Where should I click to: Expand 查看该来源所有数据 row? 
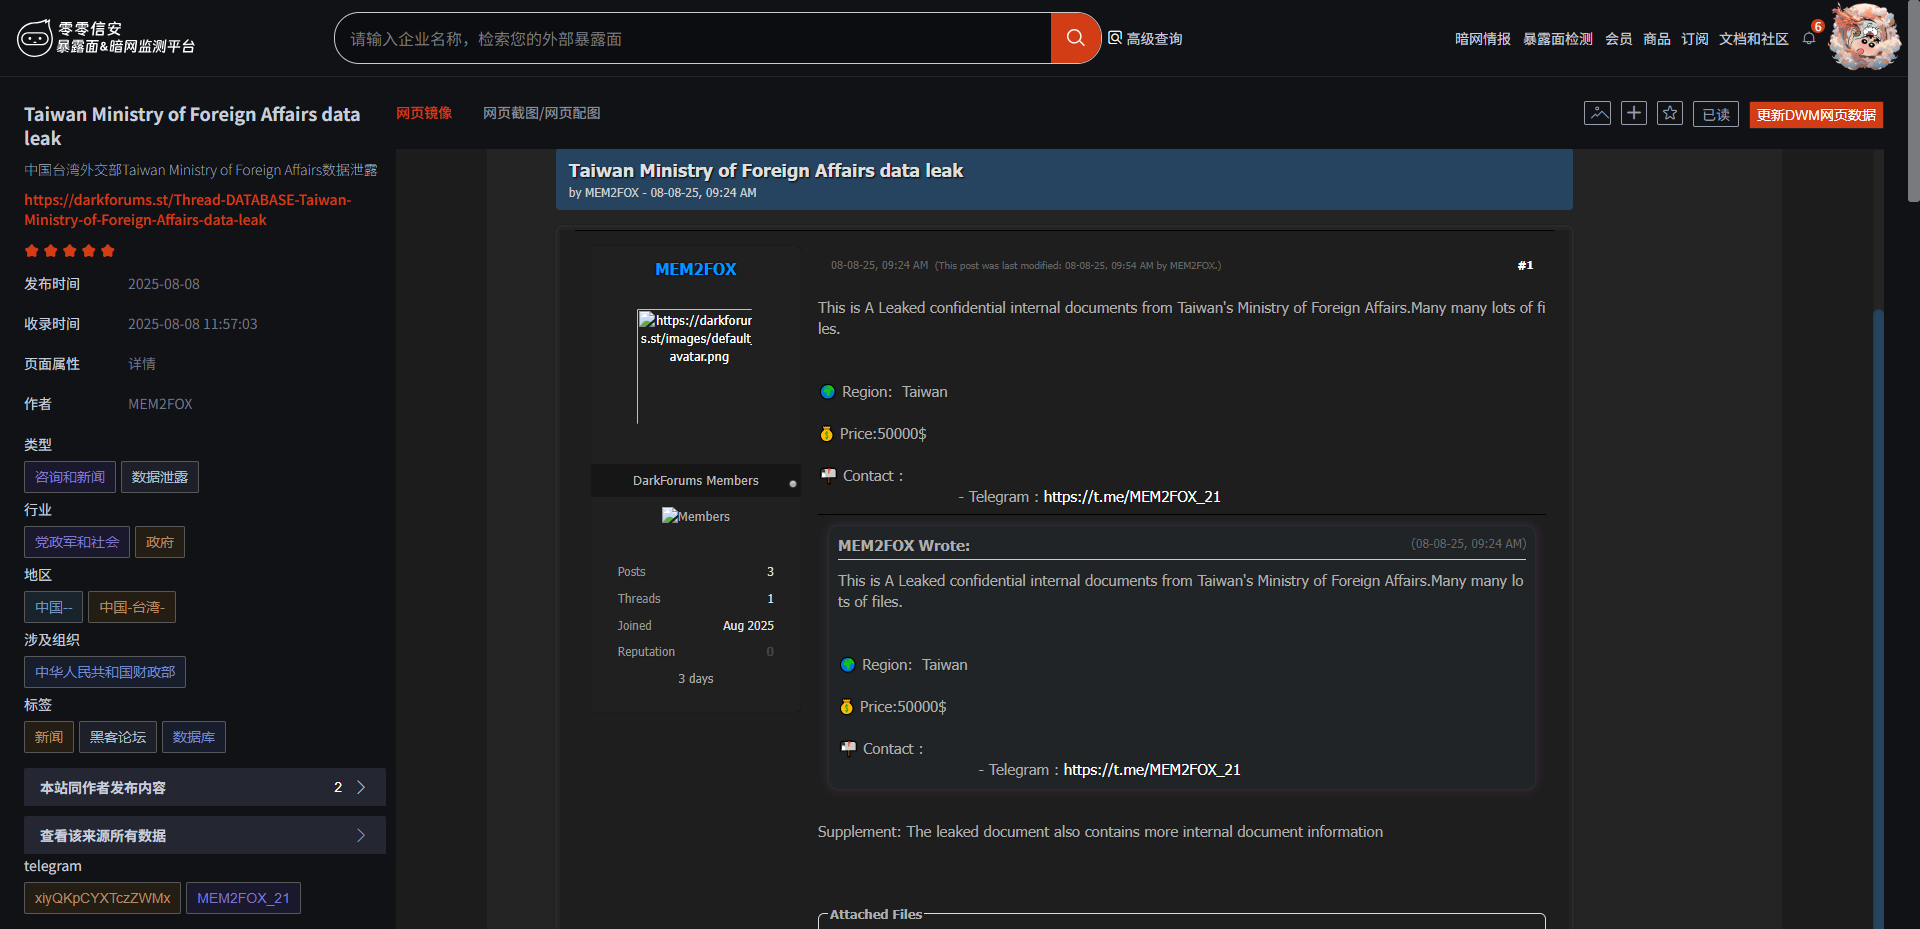205,835
